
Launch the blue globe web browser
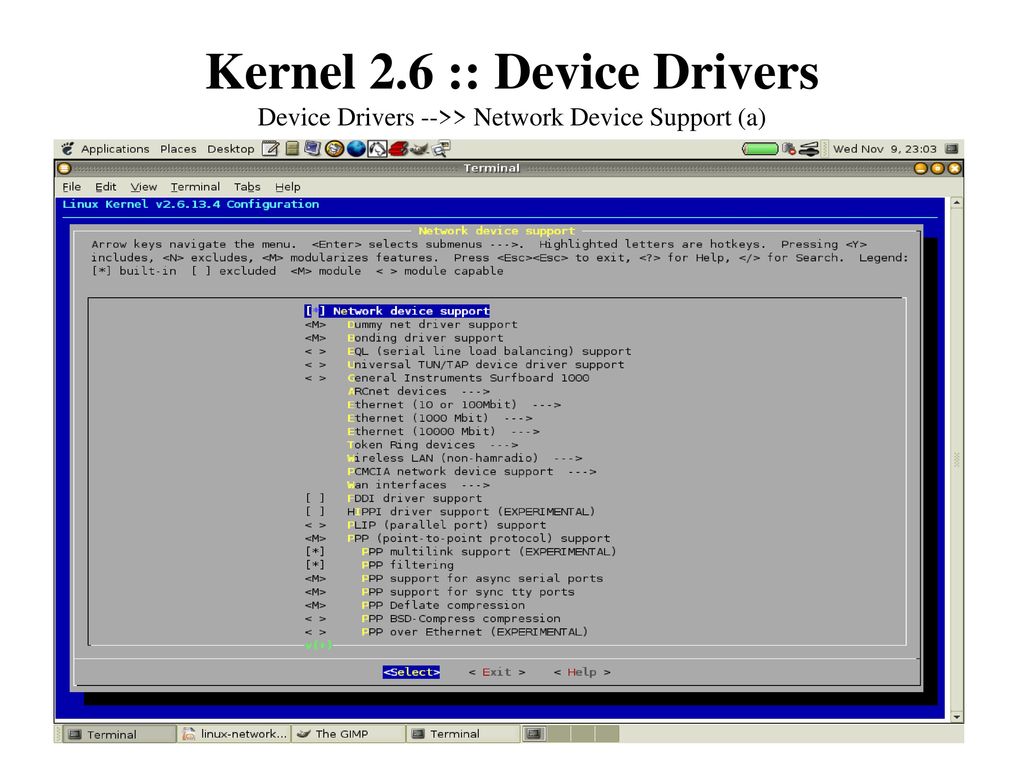coord(356,149)
